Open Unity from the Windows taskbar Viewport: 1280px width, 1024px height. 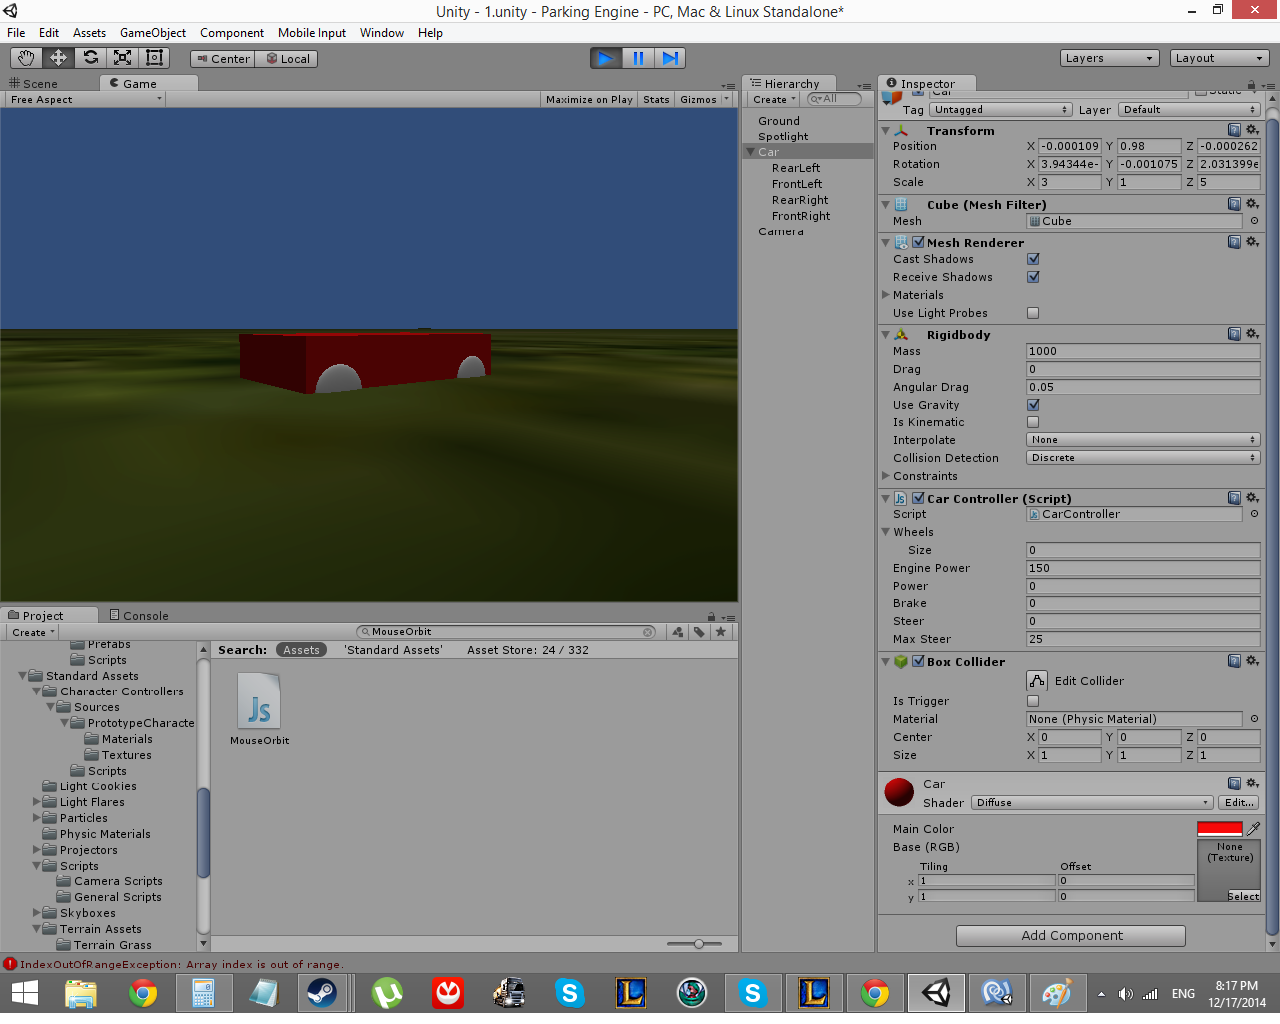click(936, 993)
